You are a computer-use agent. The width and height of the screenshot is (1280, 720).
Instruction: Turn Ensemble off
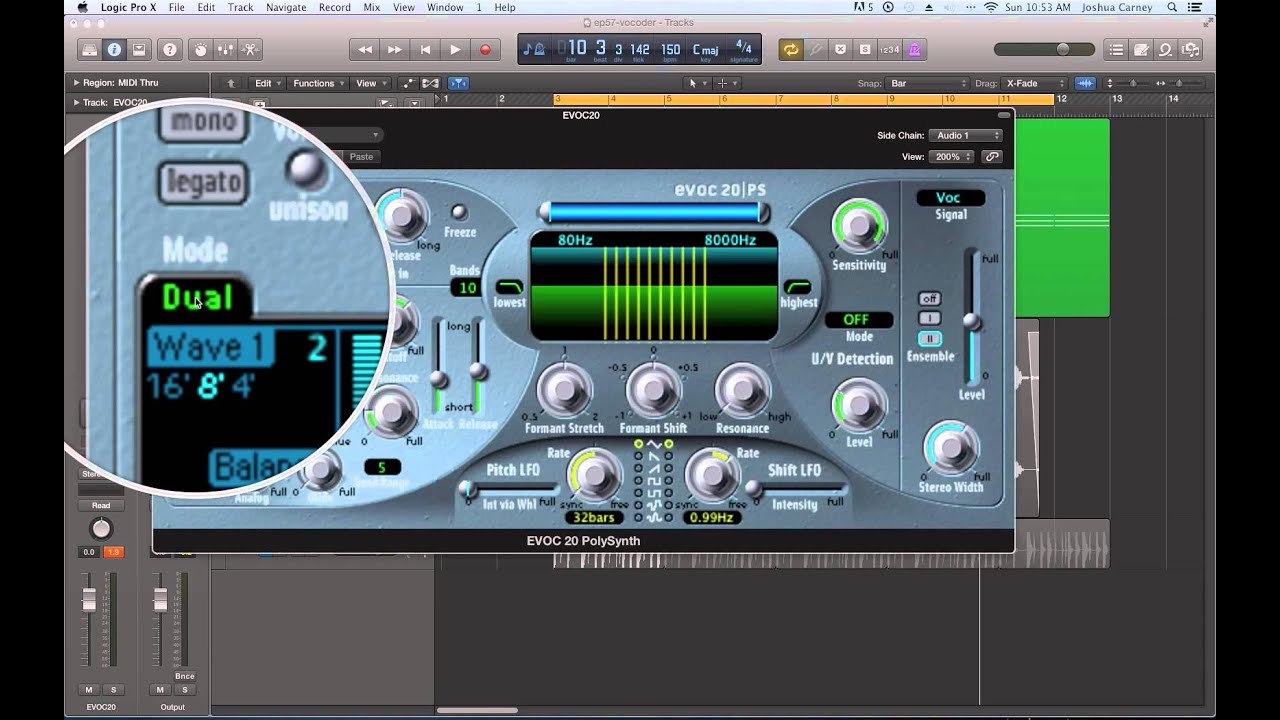coord(929,299)
